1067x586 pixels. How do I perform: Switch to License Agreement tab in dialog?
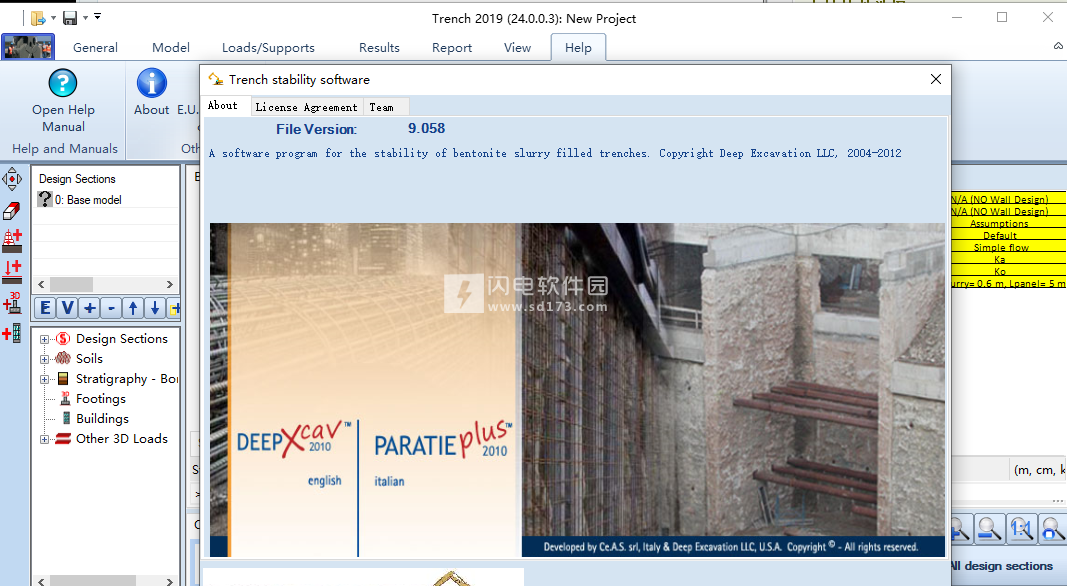coord(306,107)
